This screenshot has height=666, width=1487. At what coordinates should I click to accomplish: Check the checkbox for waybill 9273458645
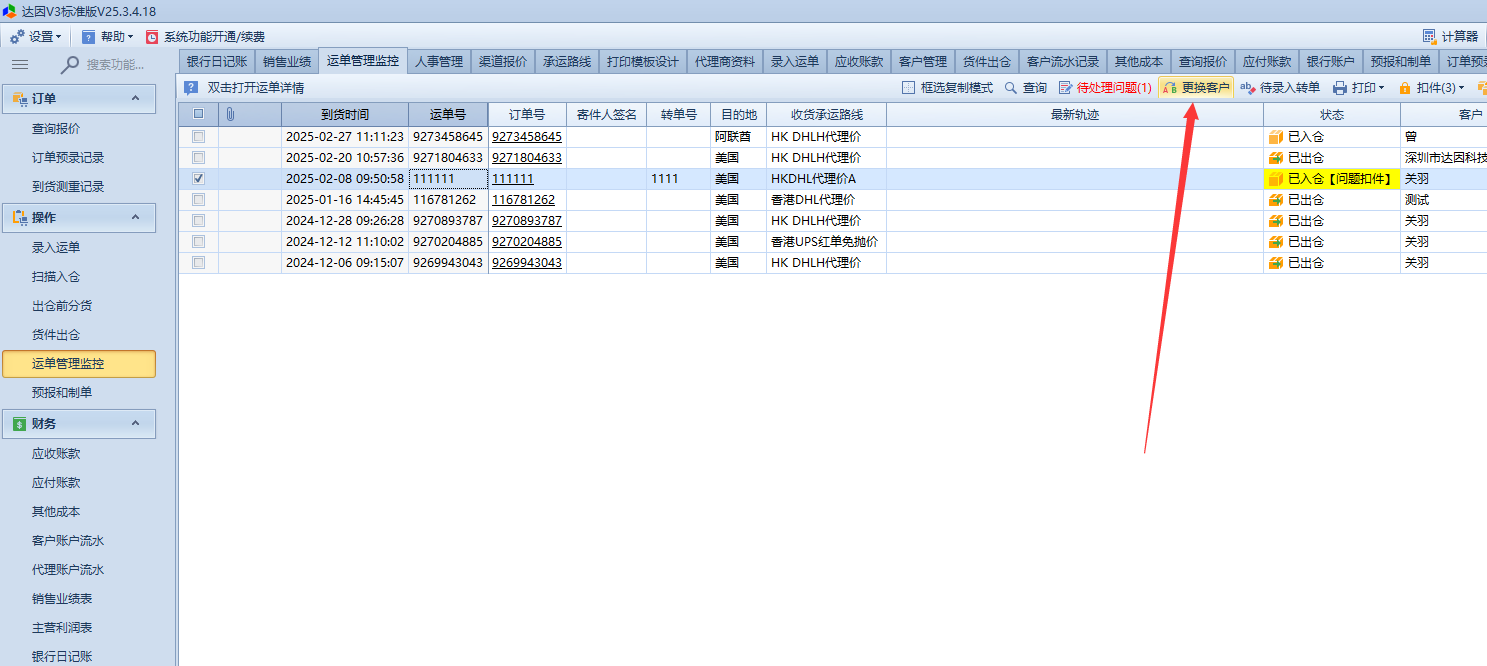coord(198,136)
